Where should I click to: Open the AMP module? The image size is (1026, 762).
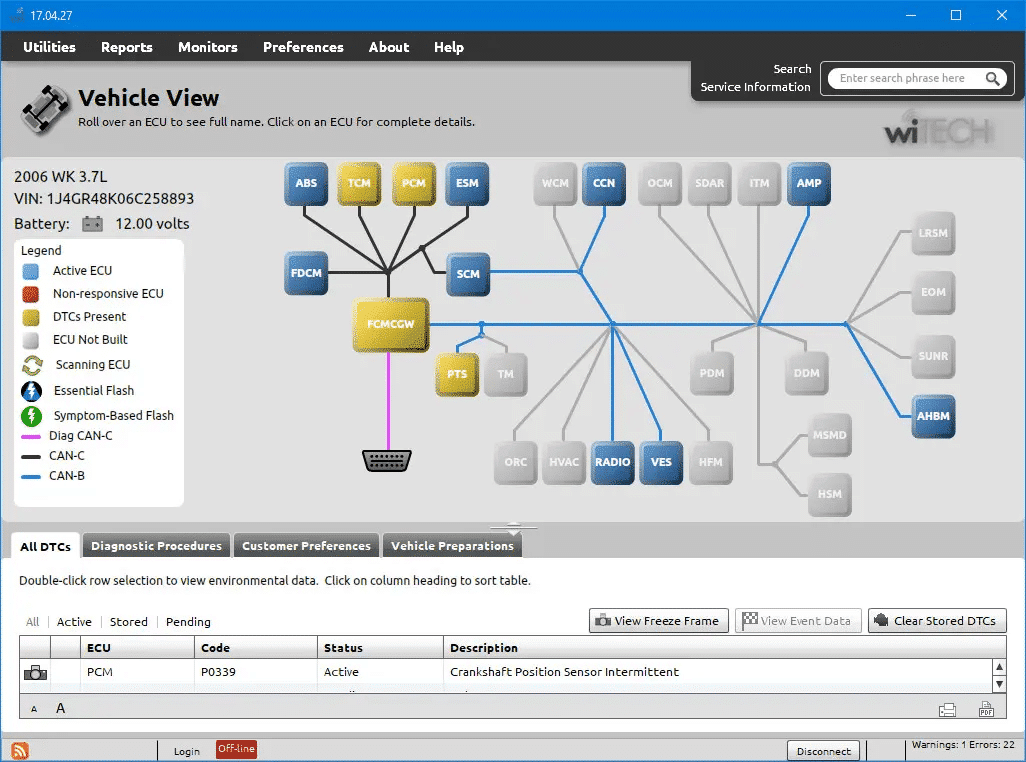(809, 183)
